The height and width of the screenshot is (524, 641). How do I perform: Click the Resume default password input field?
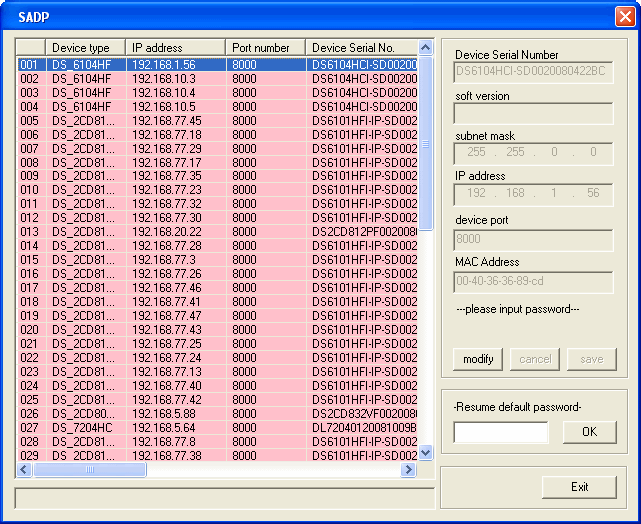tap(501, 432)
